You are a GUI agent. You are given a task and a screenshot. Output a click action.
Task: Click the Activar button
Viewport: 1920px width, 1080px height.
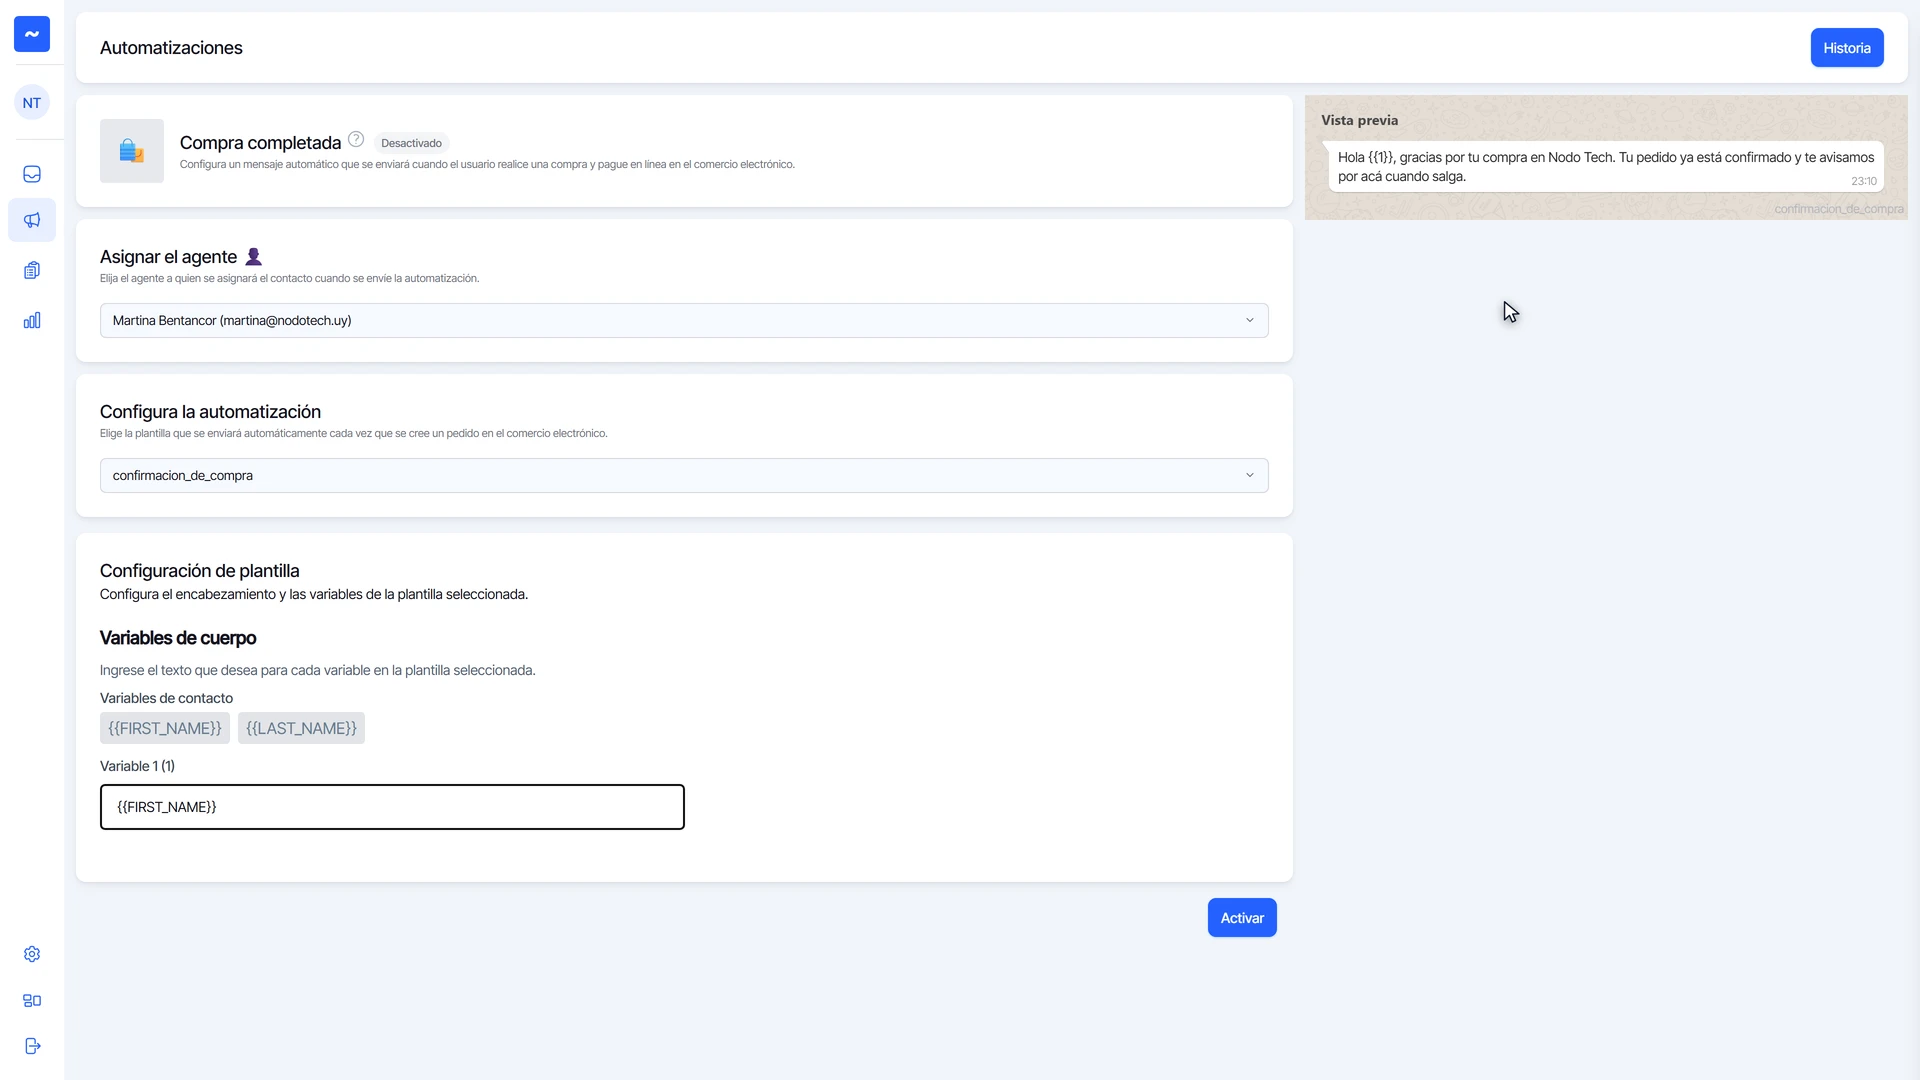1242,918
